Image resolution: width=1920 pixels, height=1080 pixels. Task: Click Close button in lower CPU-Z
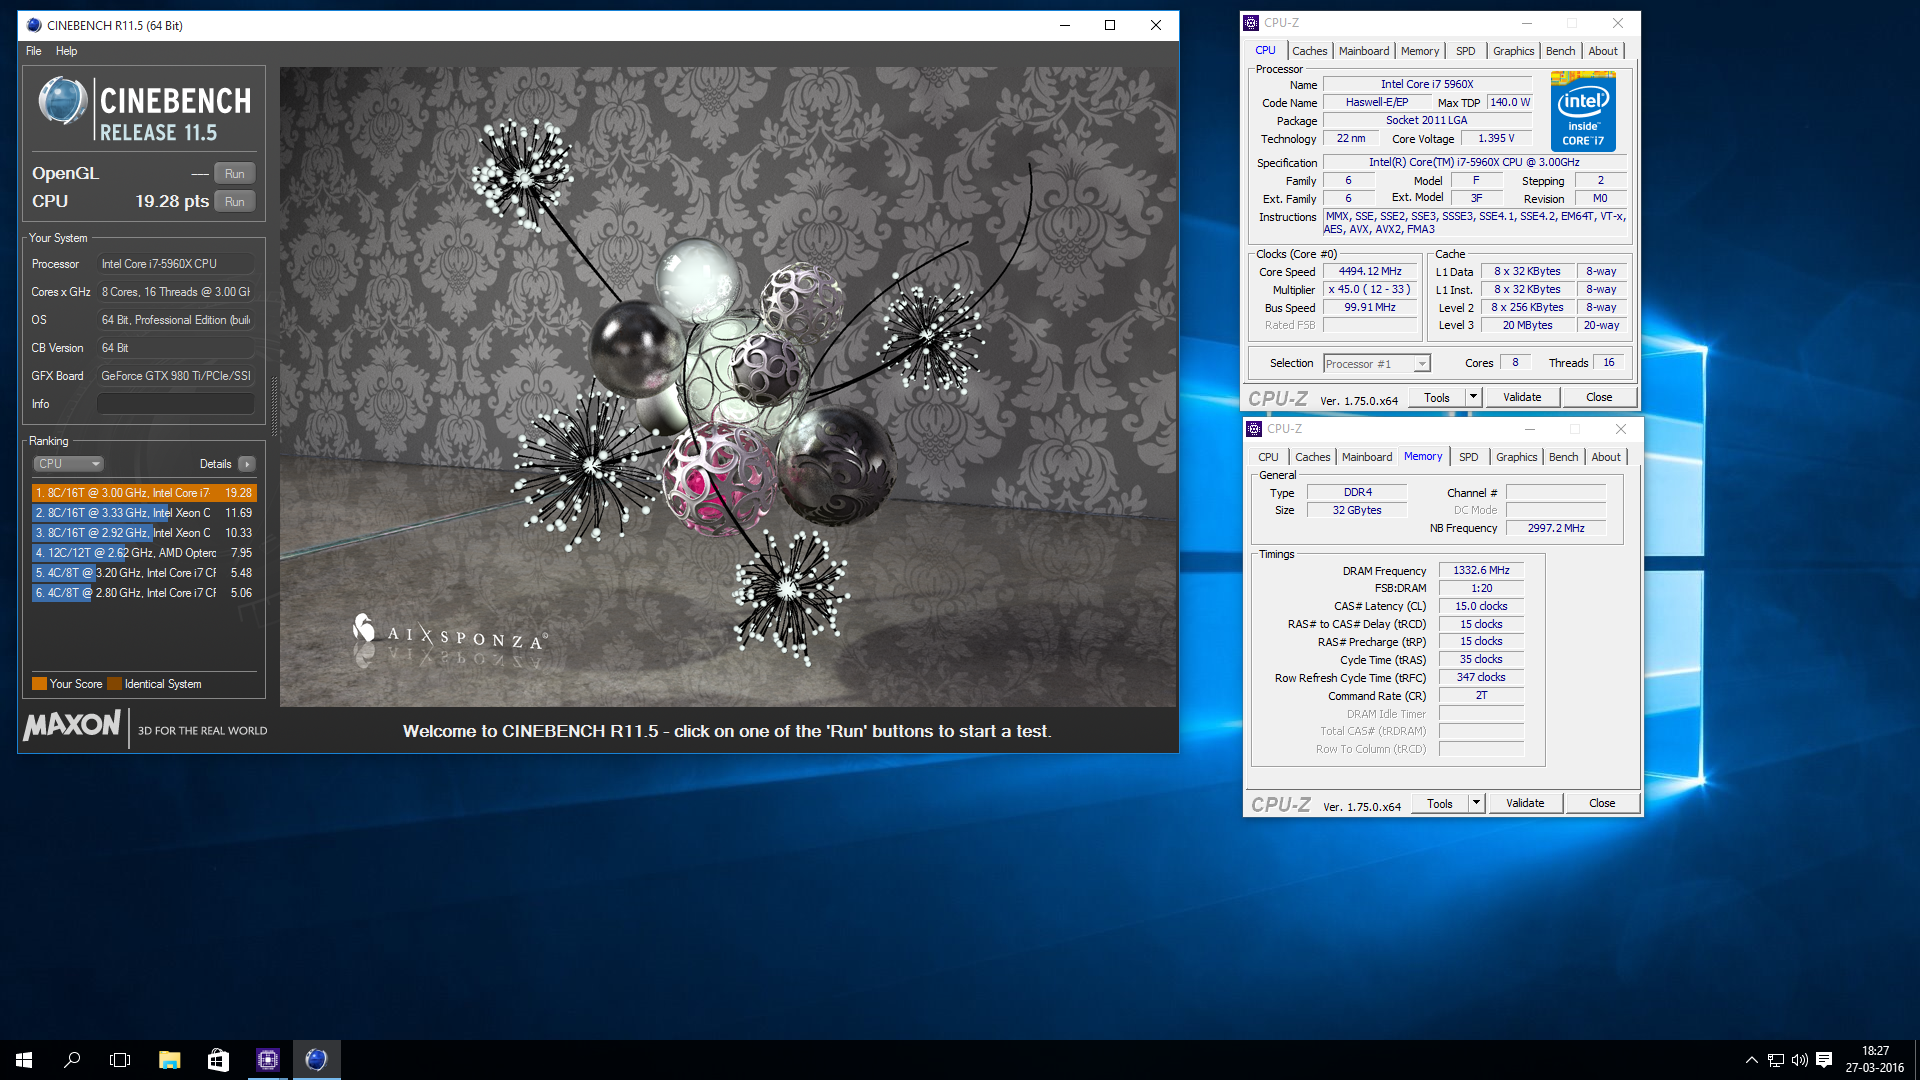(1602, 804)
